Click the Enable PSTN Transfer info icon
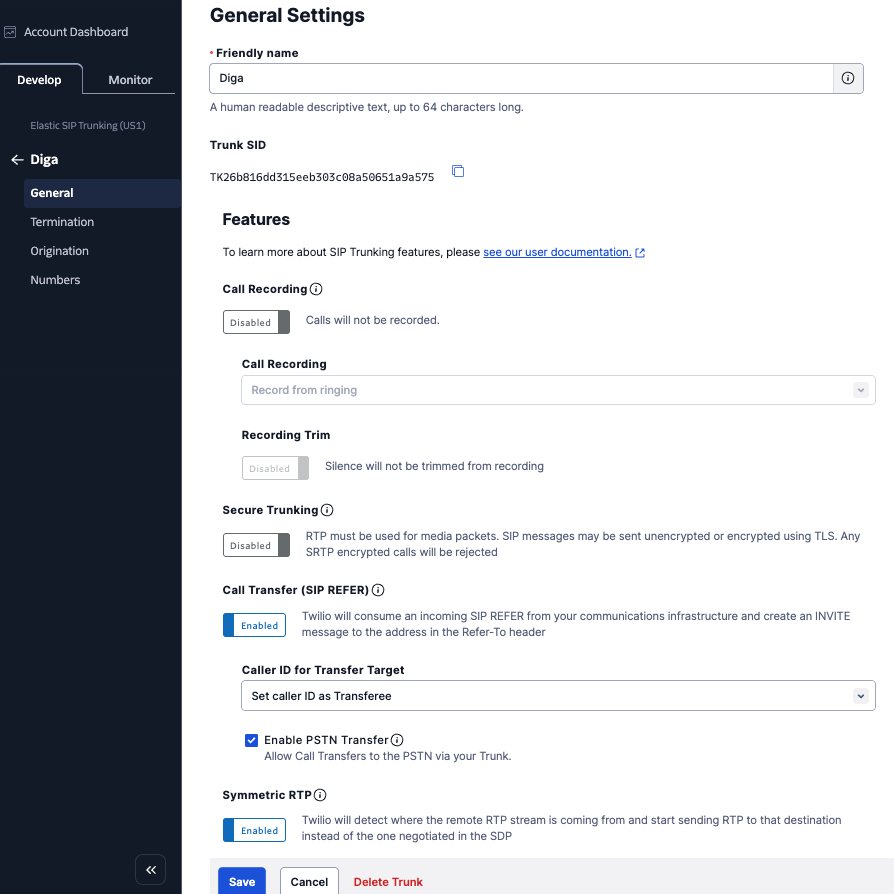Screen dimensions: 894x894 click(397, 740)
